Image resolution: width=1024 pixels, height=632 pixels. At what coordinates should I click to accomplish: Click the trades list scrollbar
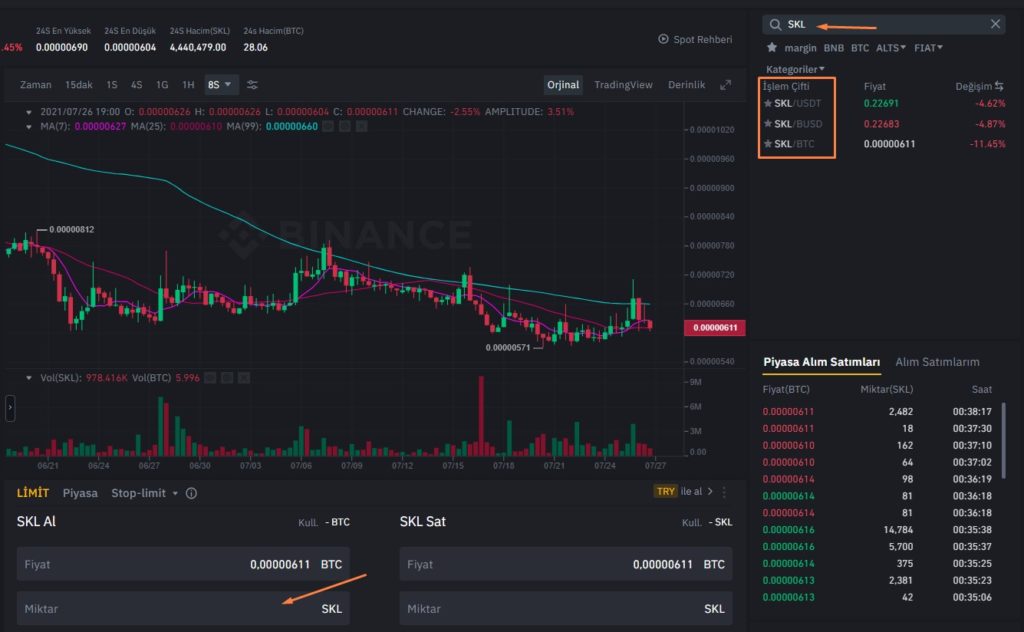tap(1003, 441)
